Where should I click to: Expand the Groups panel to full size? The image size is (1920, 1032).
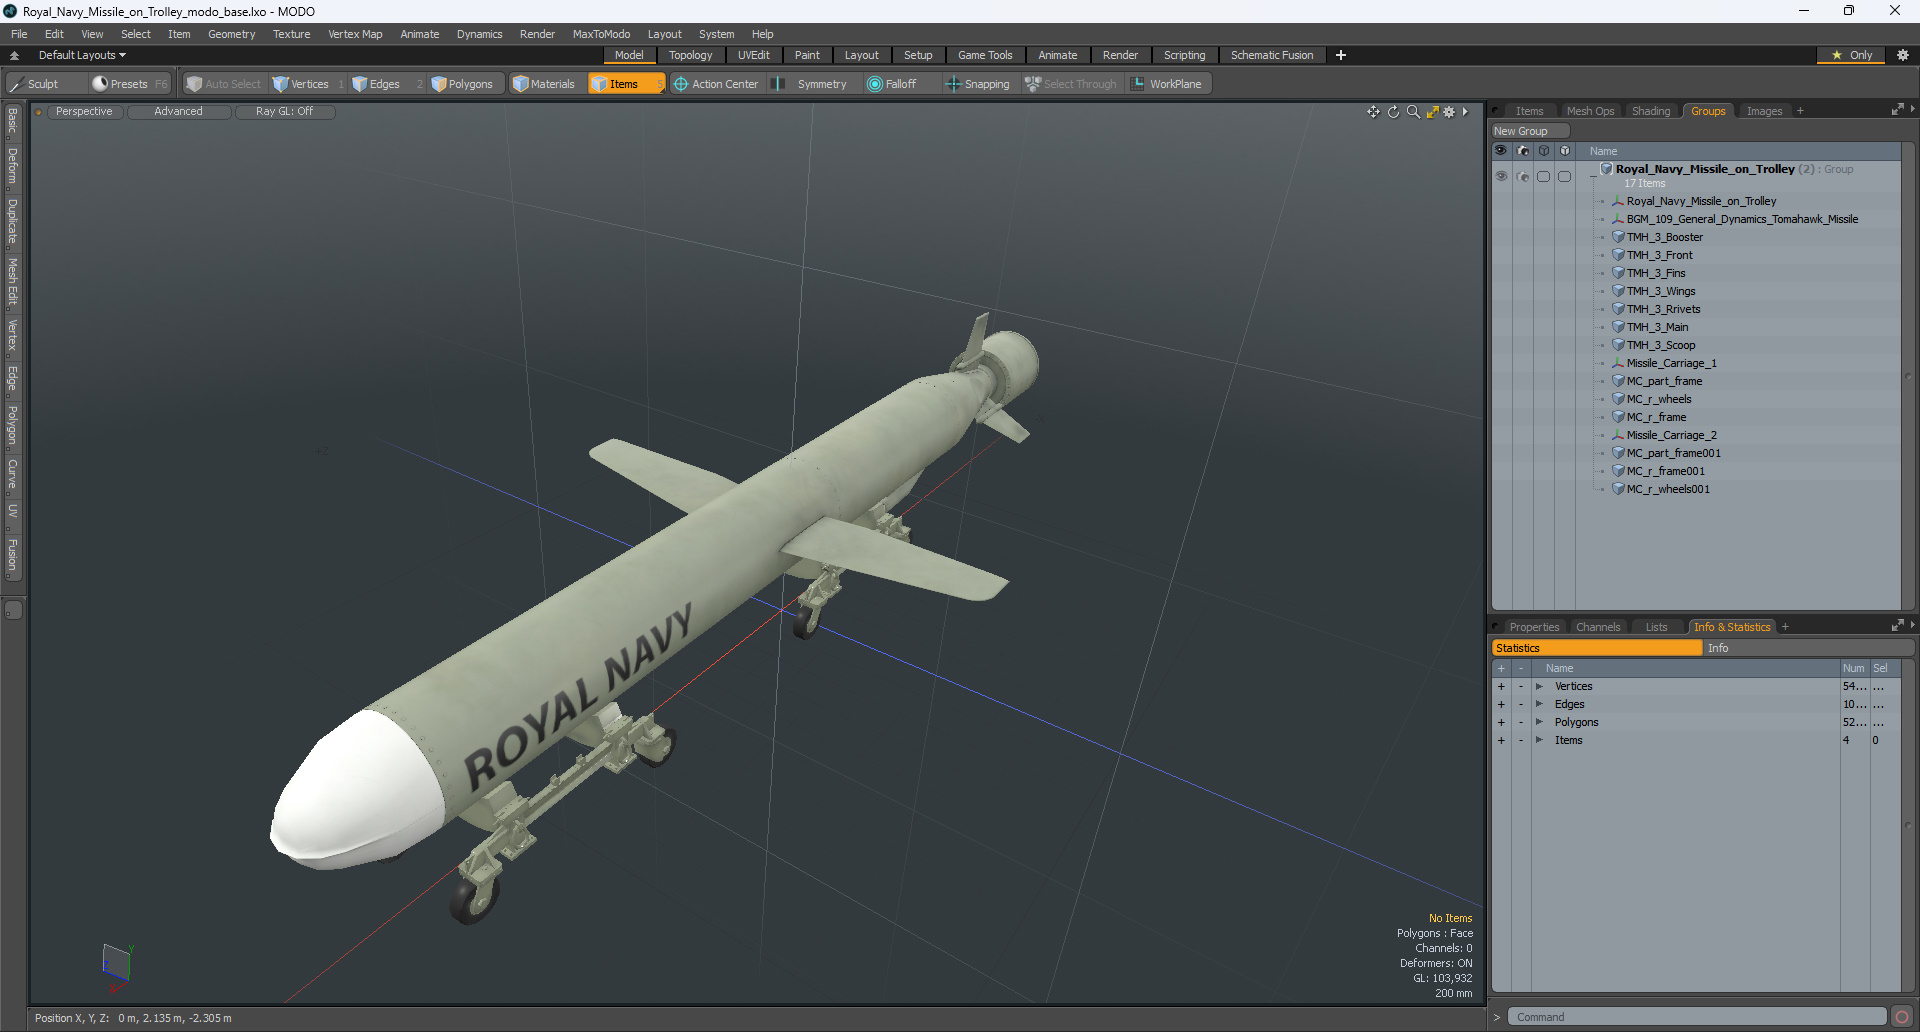(x=1897, y=110)
